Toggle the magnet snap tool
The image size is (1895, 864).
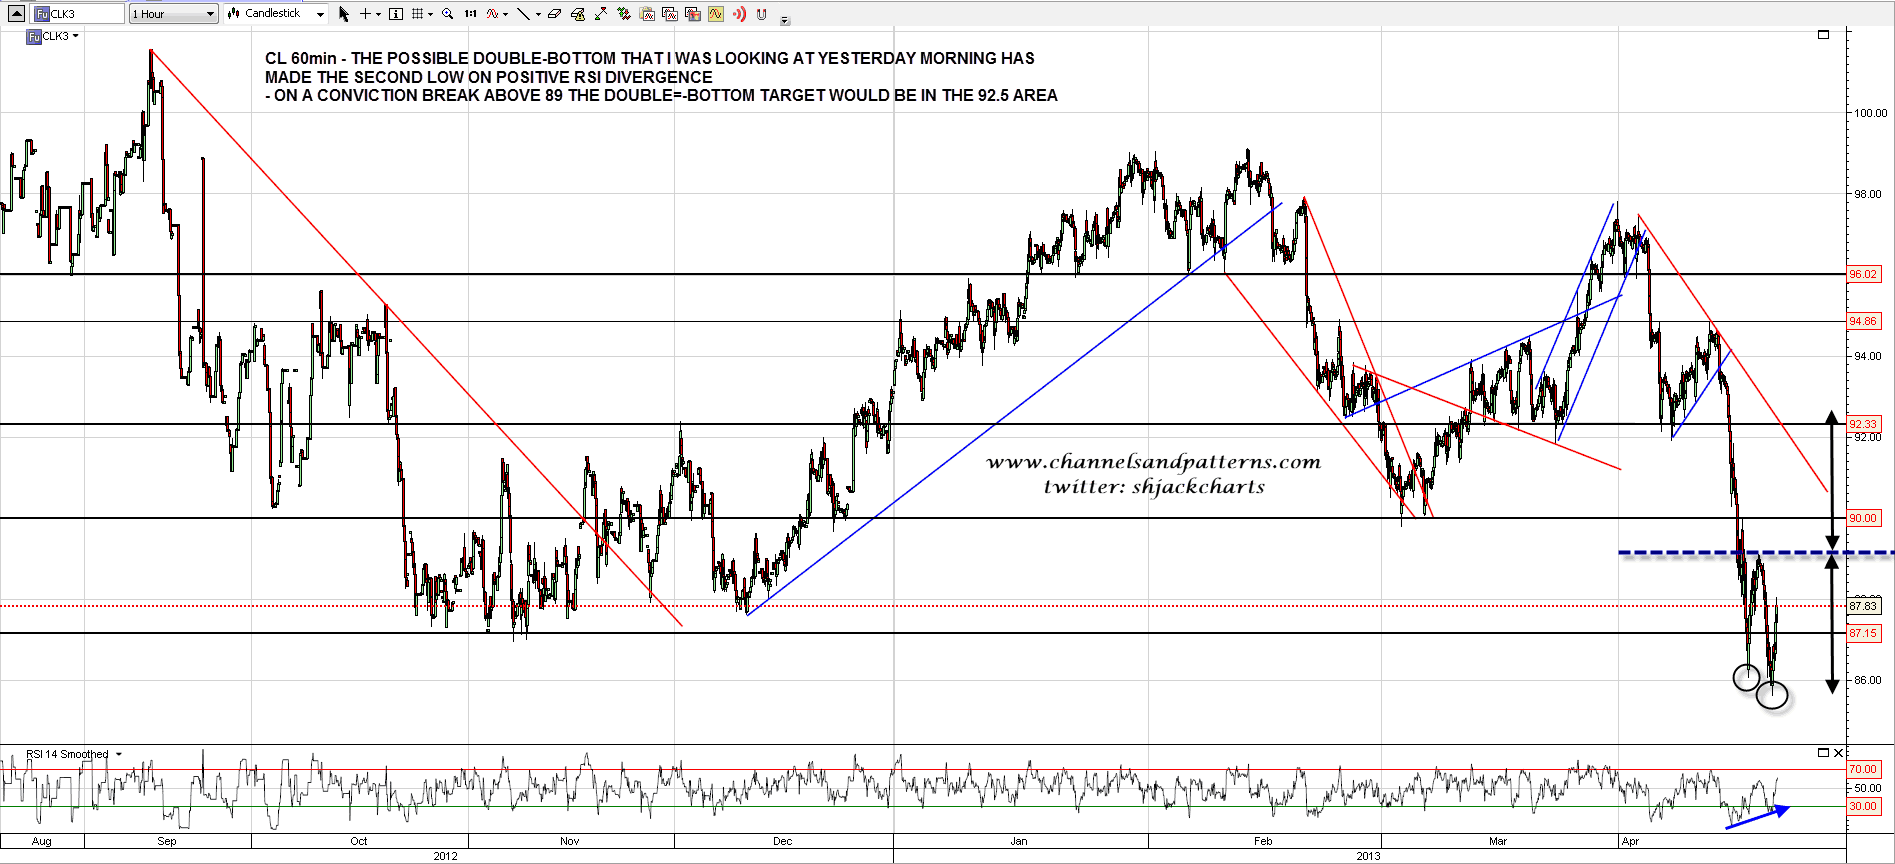[762, 14]
